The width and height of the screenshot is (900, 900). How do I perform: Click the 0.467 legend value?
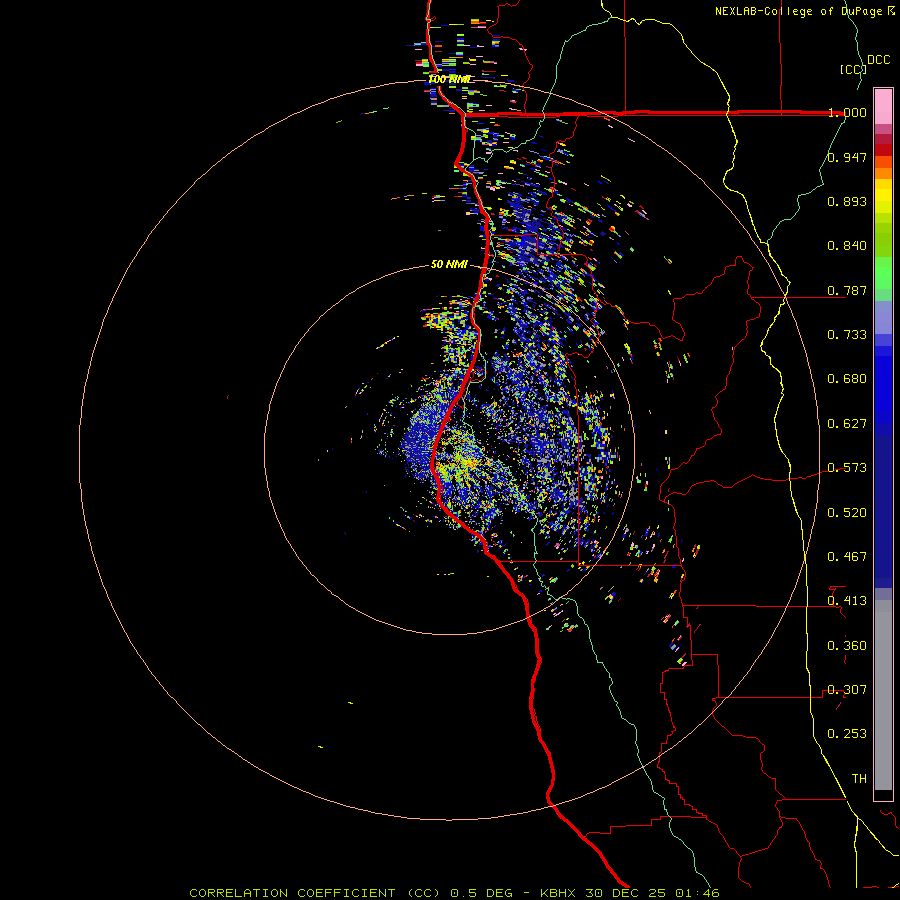click(847, 557)
